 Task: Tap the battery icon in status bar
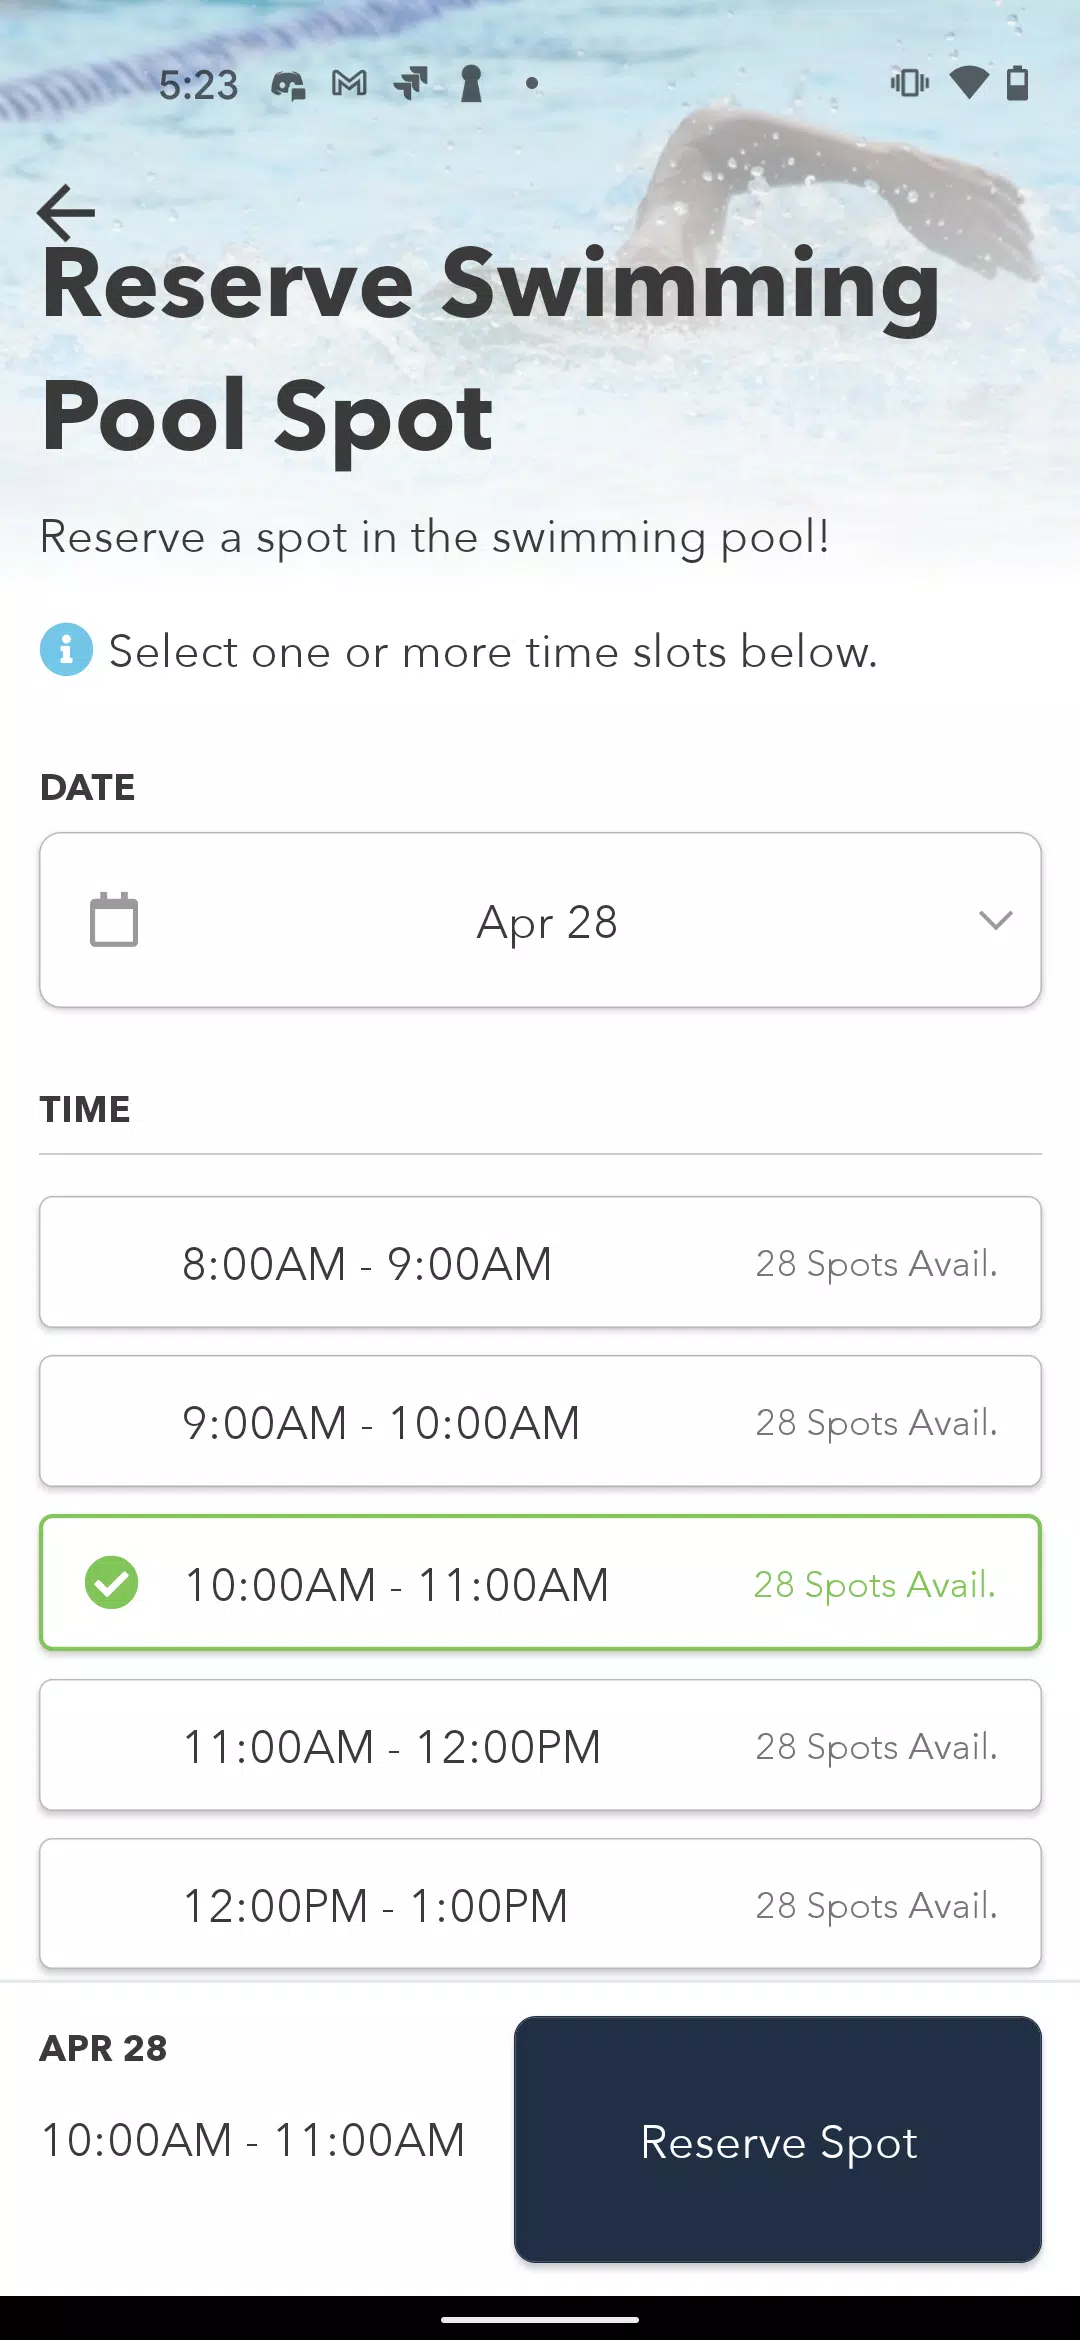1017,83
